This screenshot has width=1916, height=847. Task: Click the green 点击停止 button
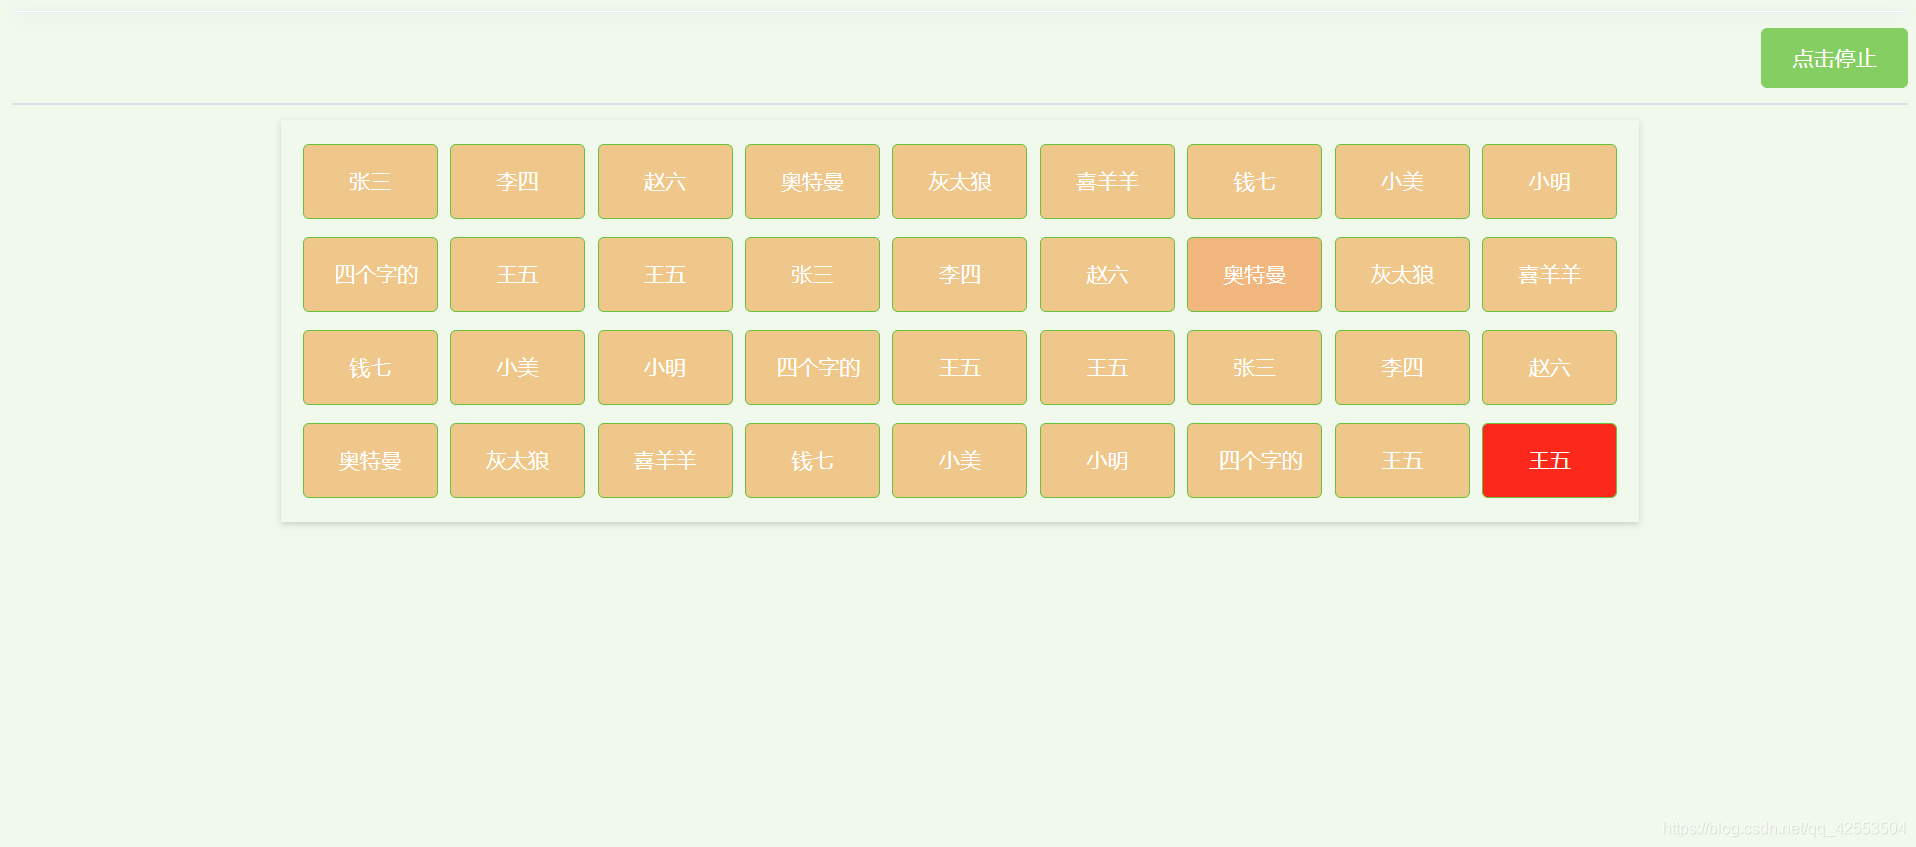point(1834,58)
